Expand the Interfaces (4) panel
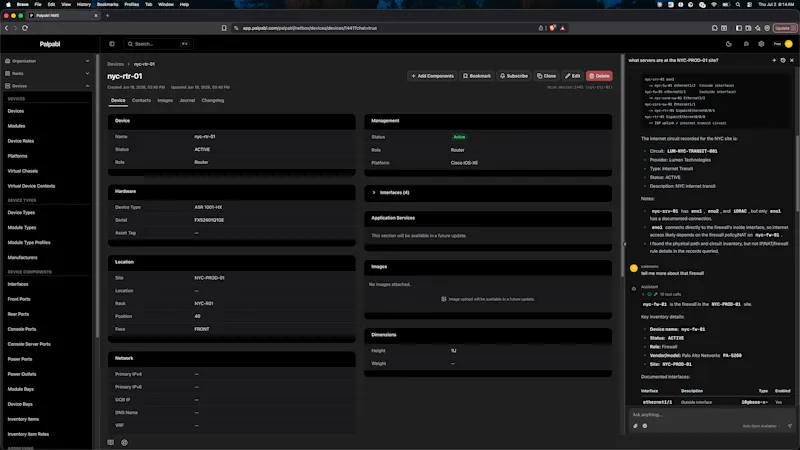The width and height of the screenshot is (800, 450). 488,193
